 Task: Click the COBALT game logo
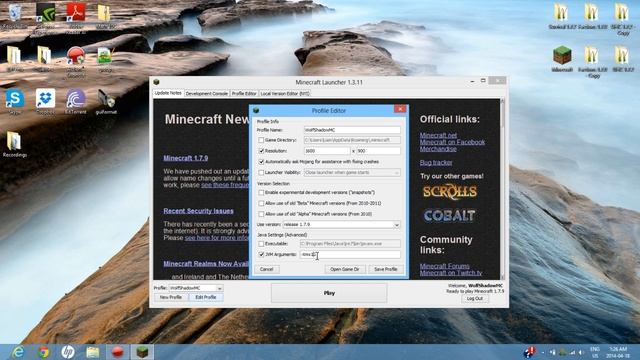[x=449, y=216]
